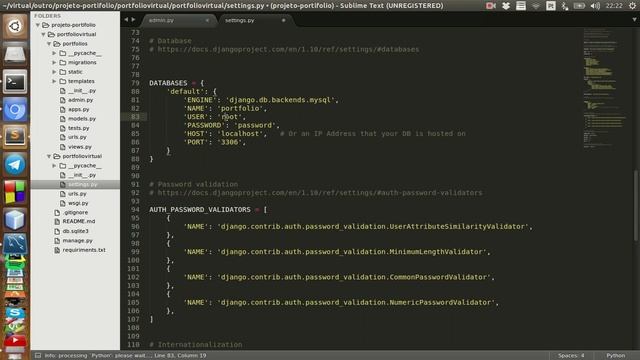Go to next tab with right arrow
Image resolution: width=640 pixels, height=360 pixels.
pyautogui.click(x=133, y=20)
